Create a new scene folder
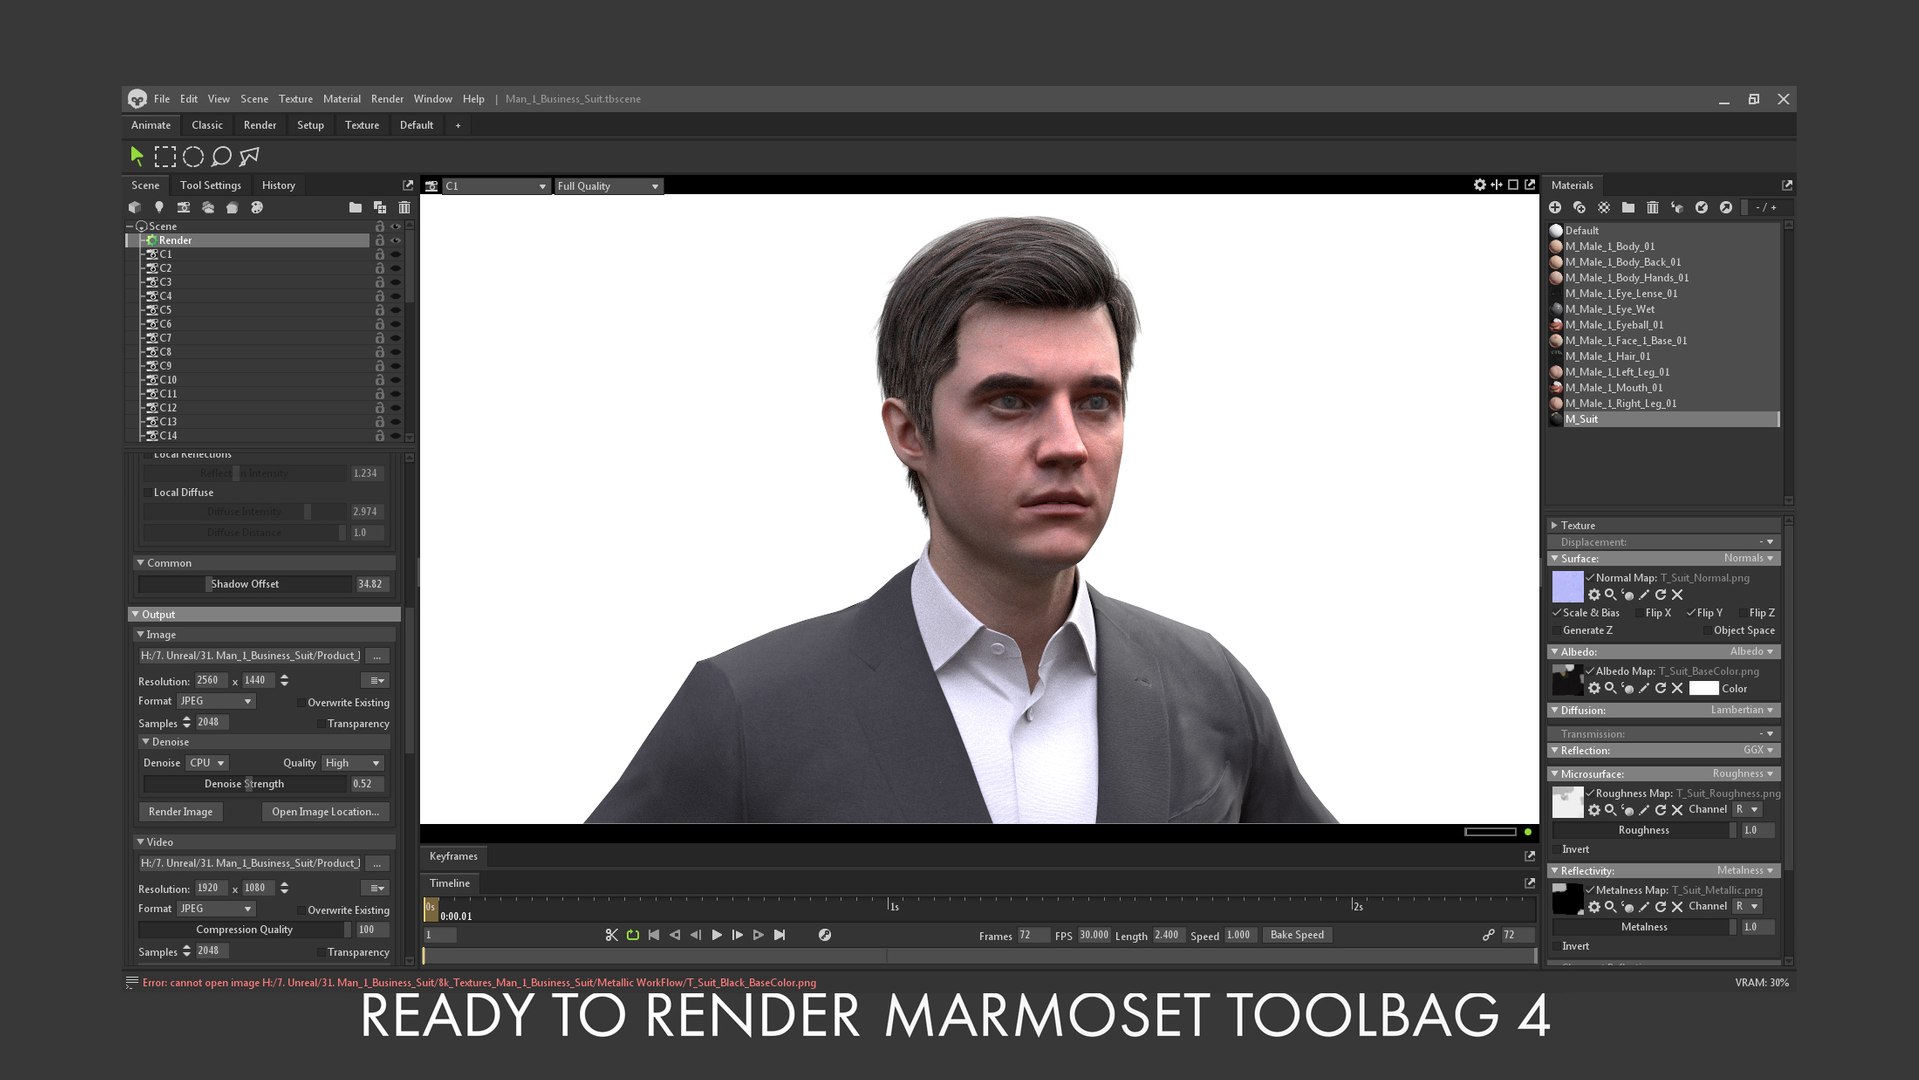 [355, 207]
